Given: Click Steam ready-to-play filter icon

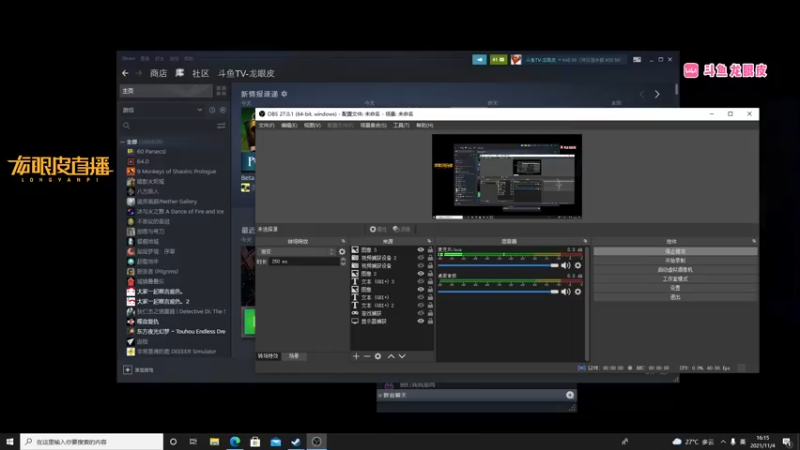Looking at the screenshot, I should coord(223,110).
